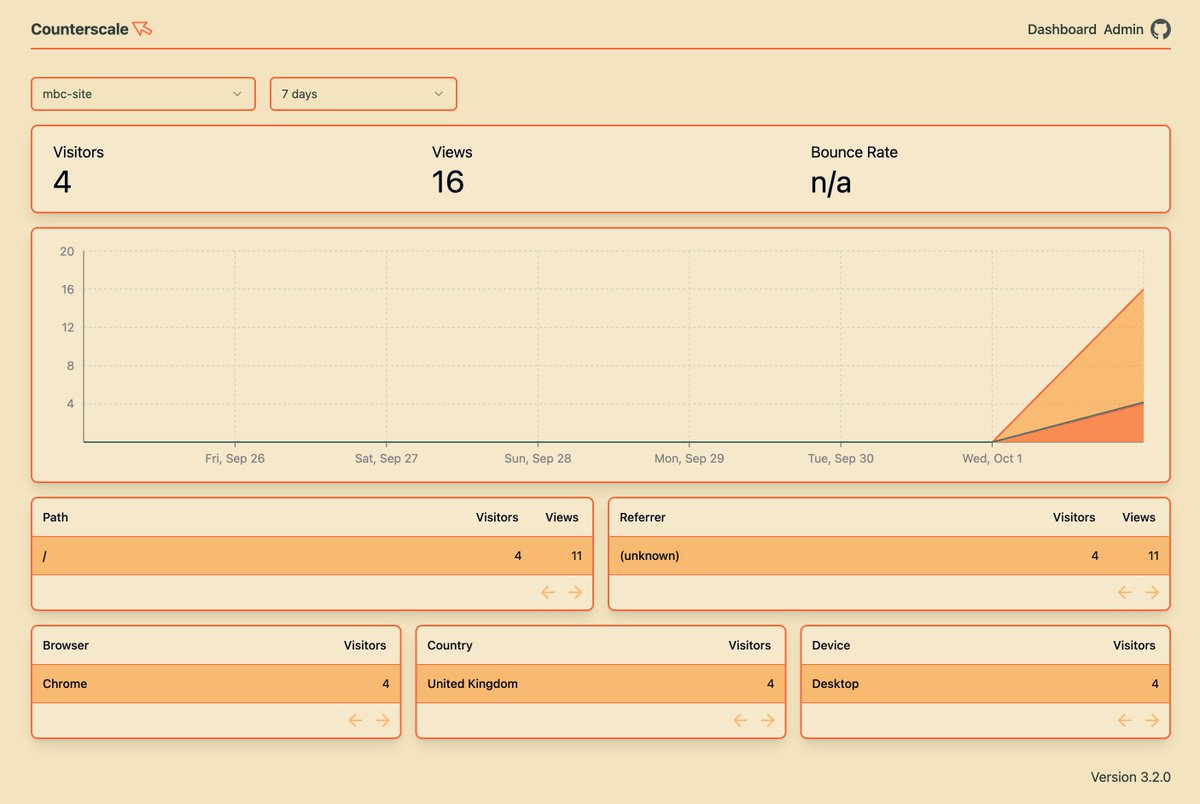Click the Views header in Path table
The image size is (1200, 804).
562,517
